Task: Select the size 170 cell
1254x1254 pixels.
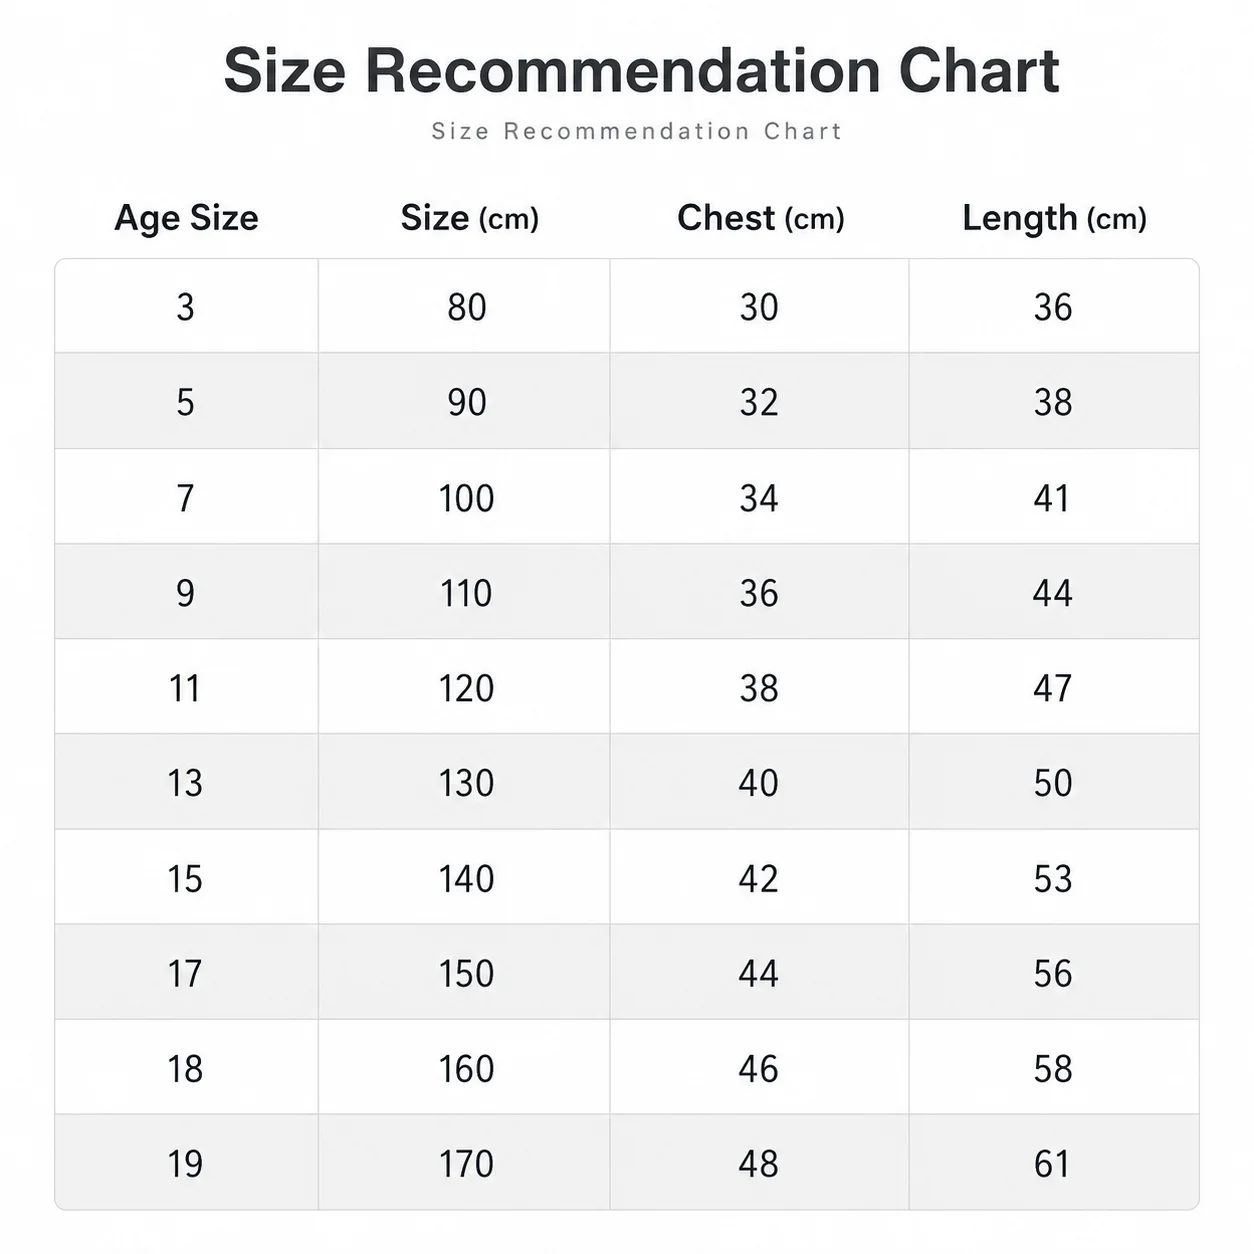Action: [x=464, y=1162]
